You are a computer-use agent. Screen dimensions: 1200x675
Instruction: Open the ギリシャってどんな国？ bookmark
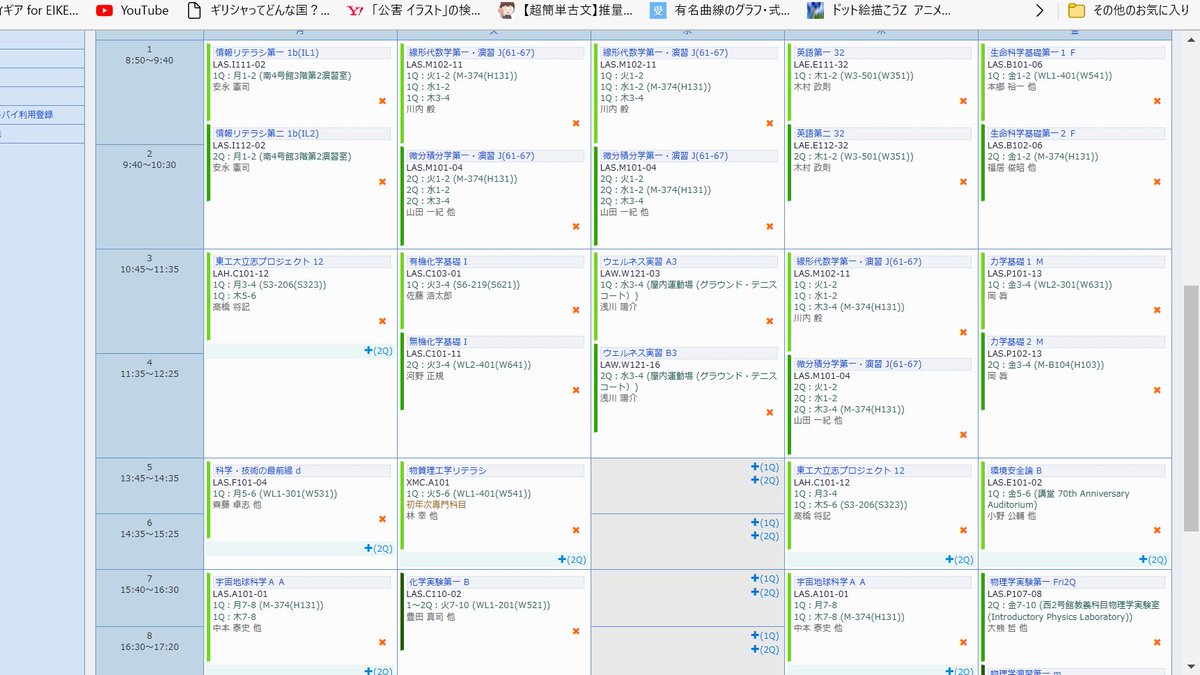(259, 11)
